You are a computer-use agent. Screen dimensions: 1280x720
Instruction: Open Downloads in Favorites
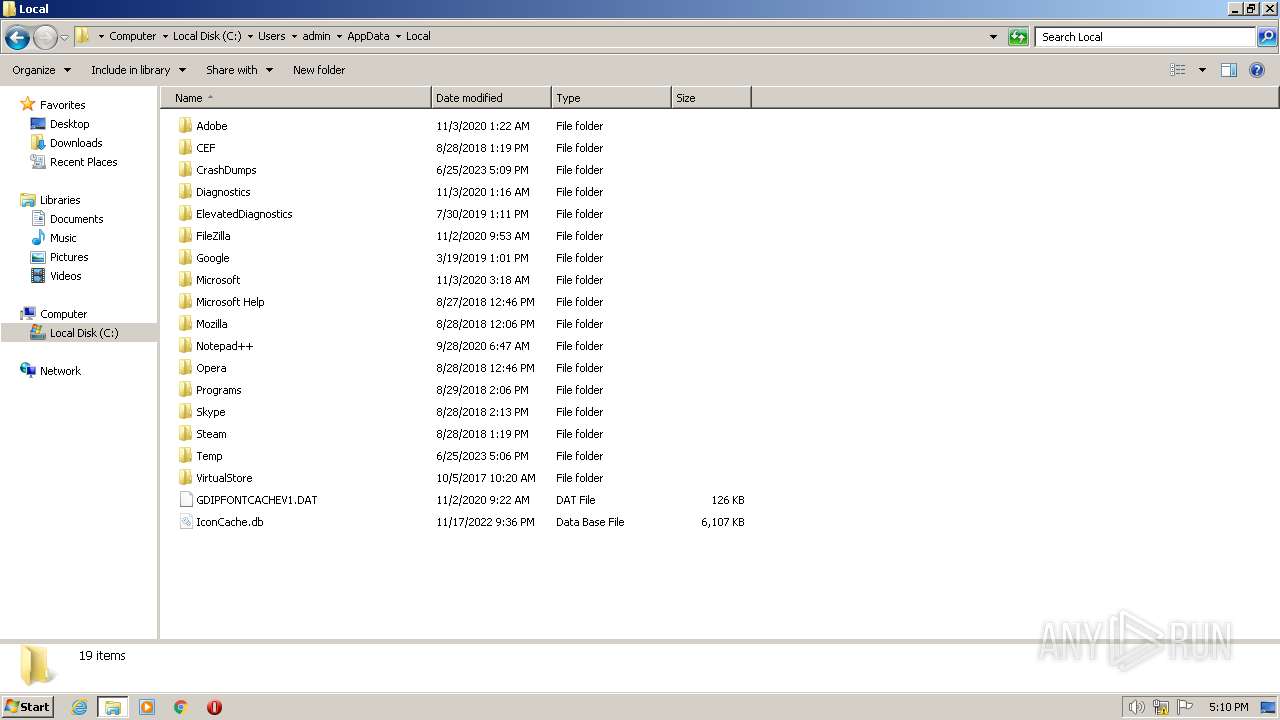tap(76, 143)
